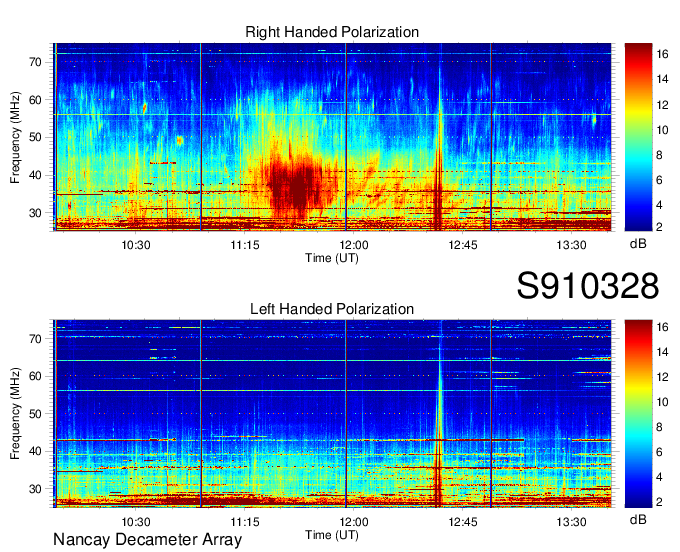680x552 pixels.
Task: Select the 60 MHz tick on Right Handed plot
Action: click(x=36, y=100)
